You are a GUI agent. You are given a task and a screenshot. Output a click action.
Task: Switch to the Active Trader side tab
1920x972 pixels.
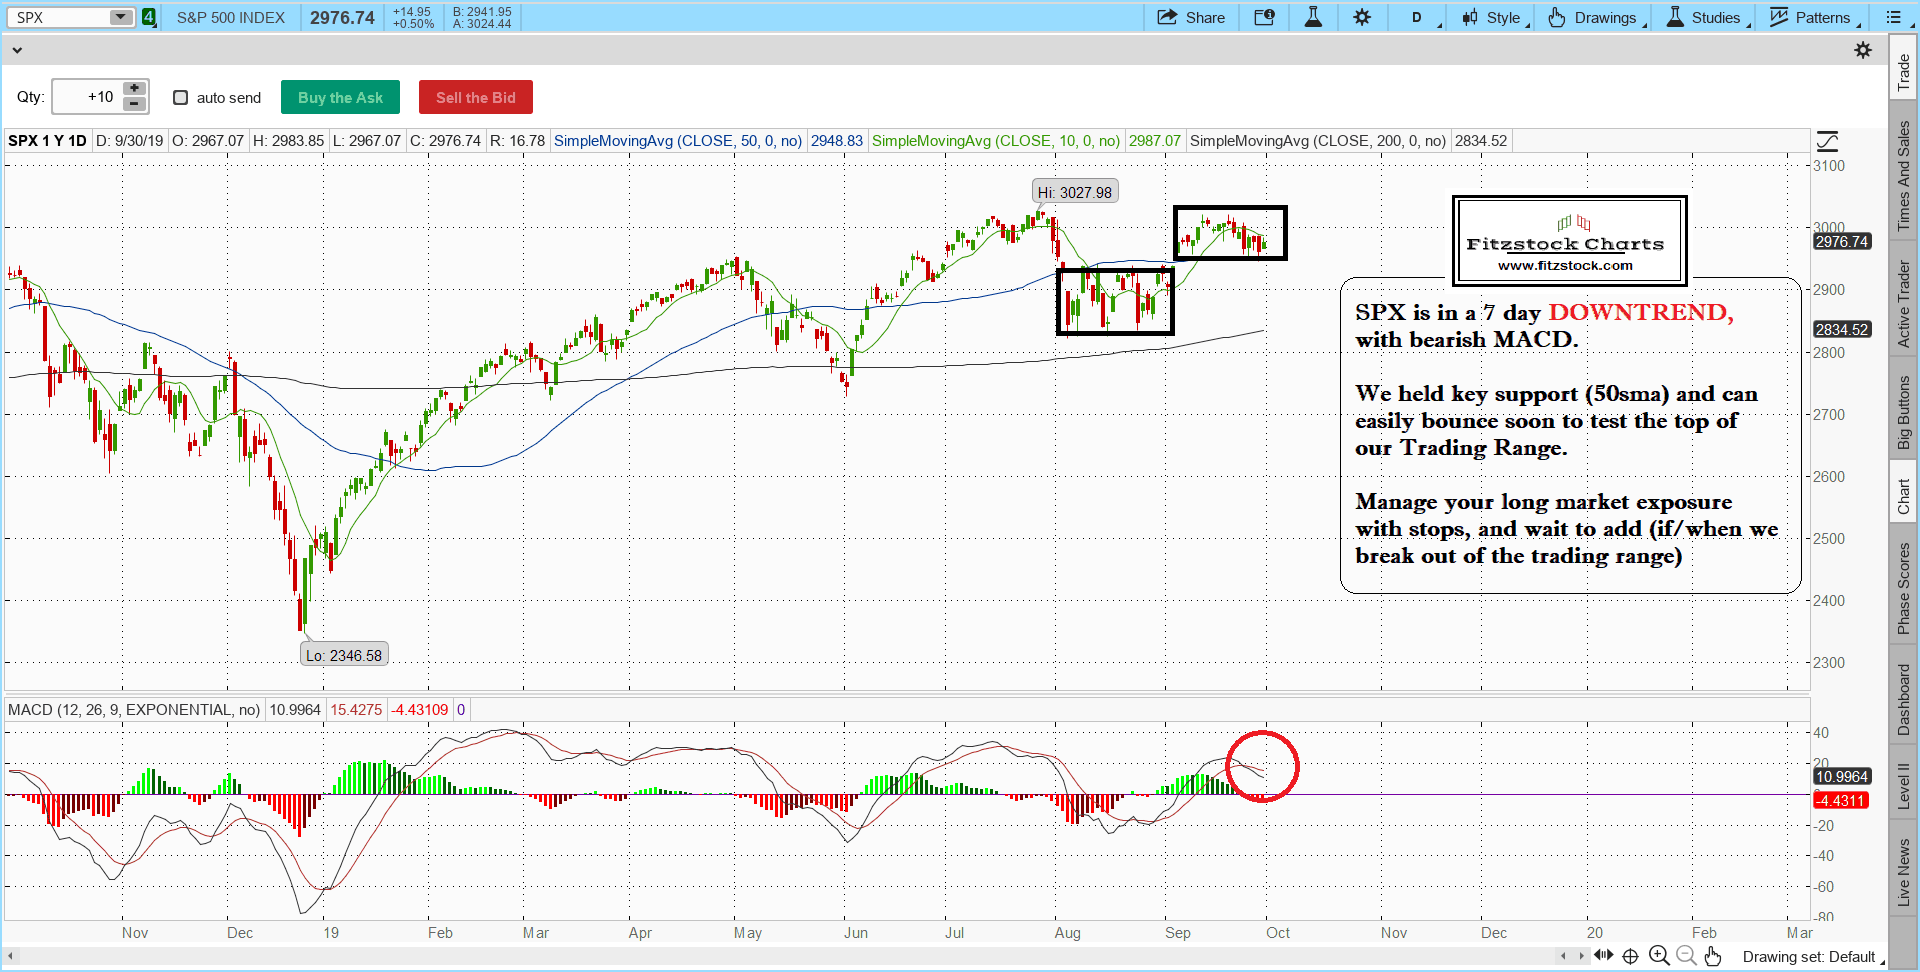pyautogui.click(x=1904, y=304)
